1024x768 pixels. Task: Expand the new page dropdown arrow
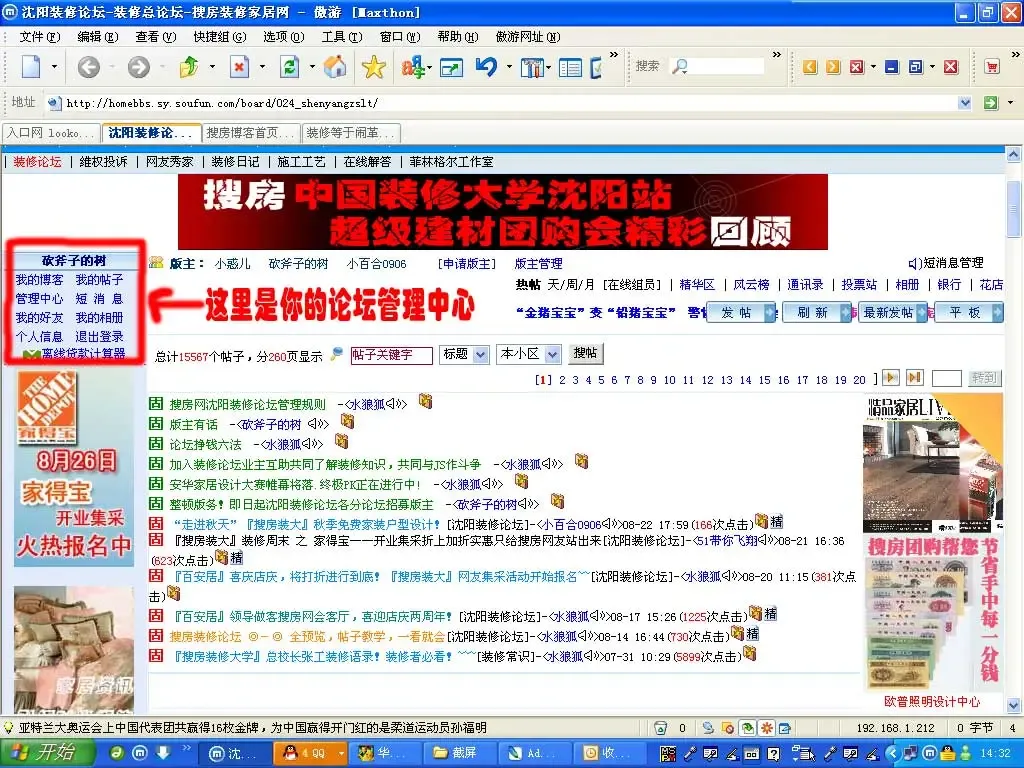54,67
